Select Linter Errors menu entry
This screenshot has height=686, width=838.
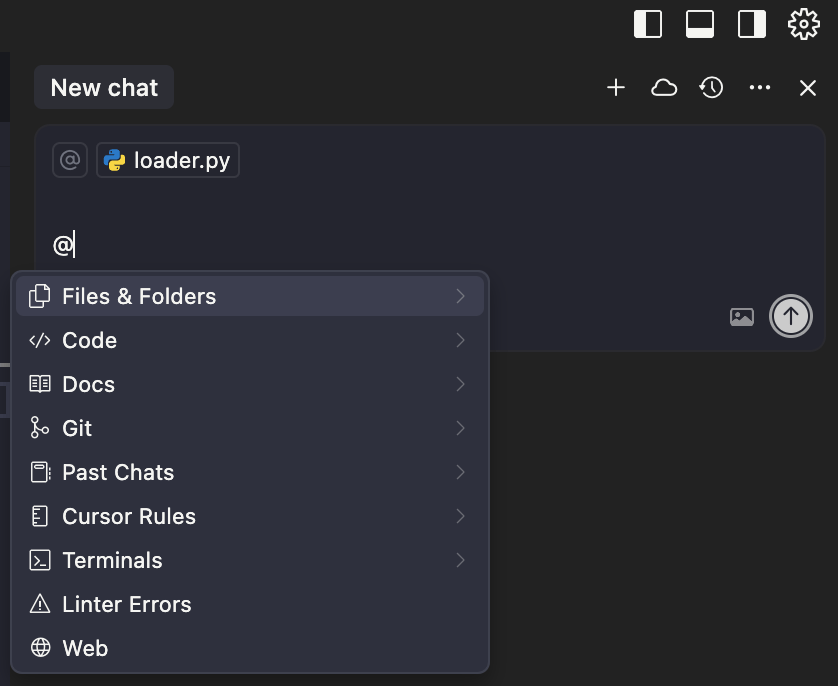(x=250, y=604)
